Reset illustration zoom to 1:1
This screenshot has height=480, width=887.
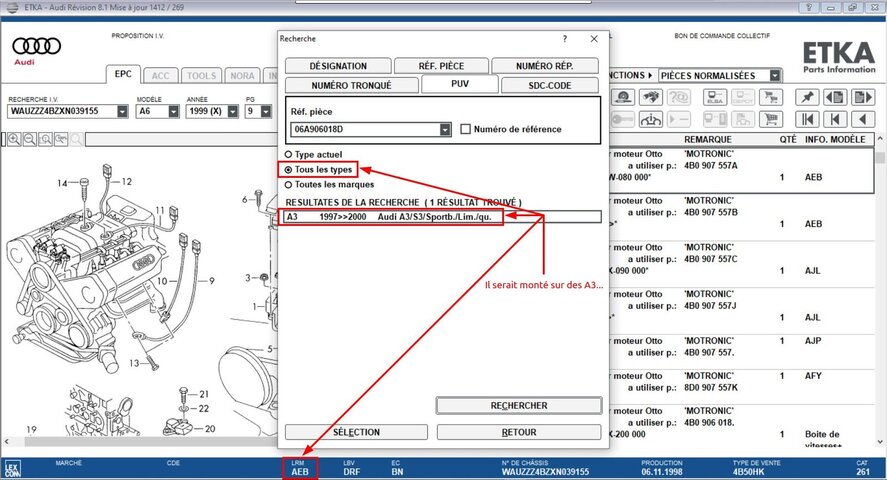click(45, 139)
